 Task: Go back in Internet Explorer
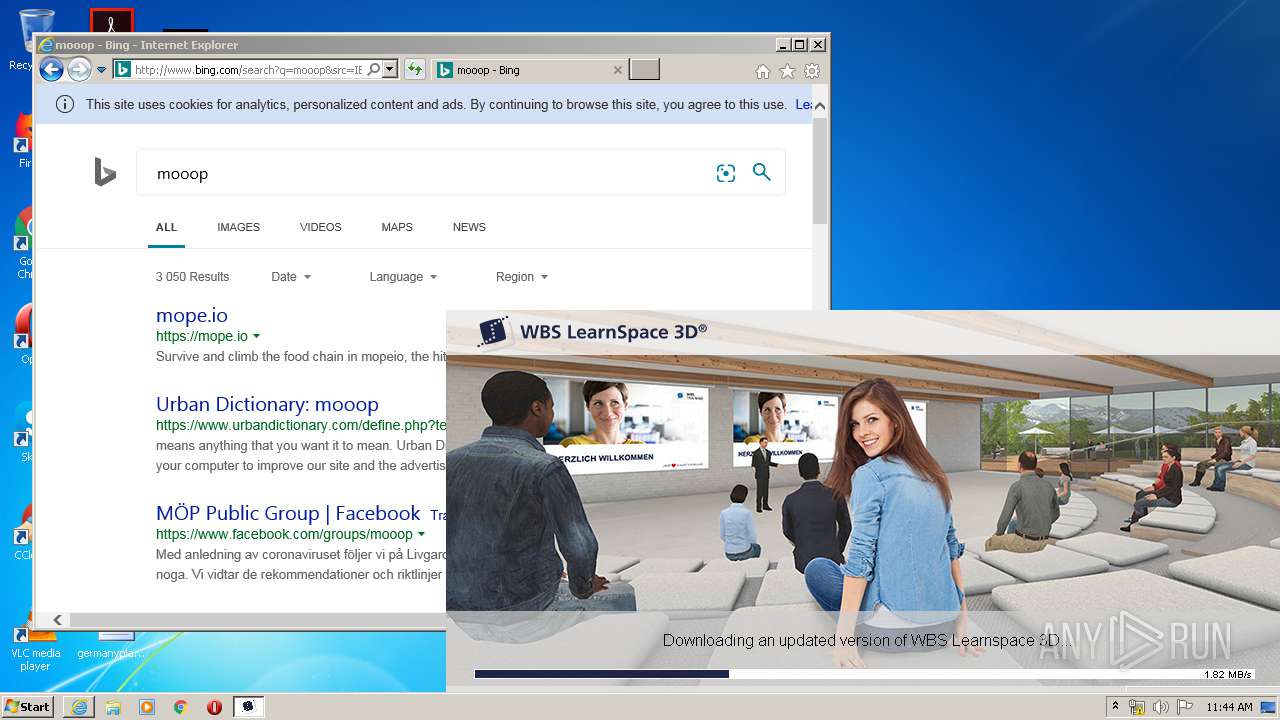tap(51, 70)
